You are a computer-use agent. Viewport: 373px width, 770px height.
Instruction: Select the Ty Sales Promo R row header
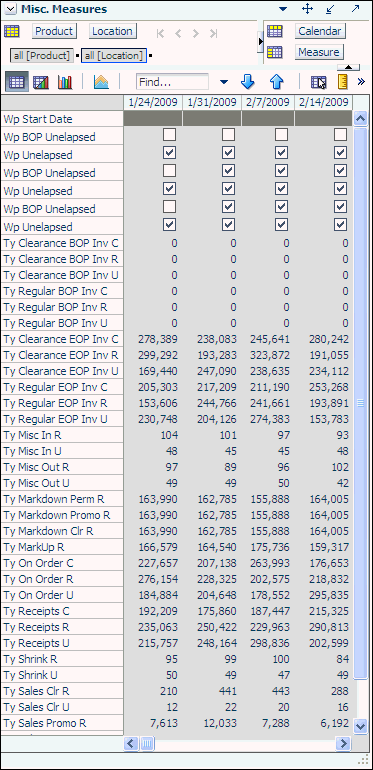(62, 723)
